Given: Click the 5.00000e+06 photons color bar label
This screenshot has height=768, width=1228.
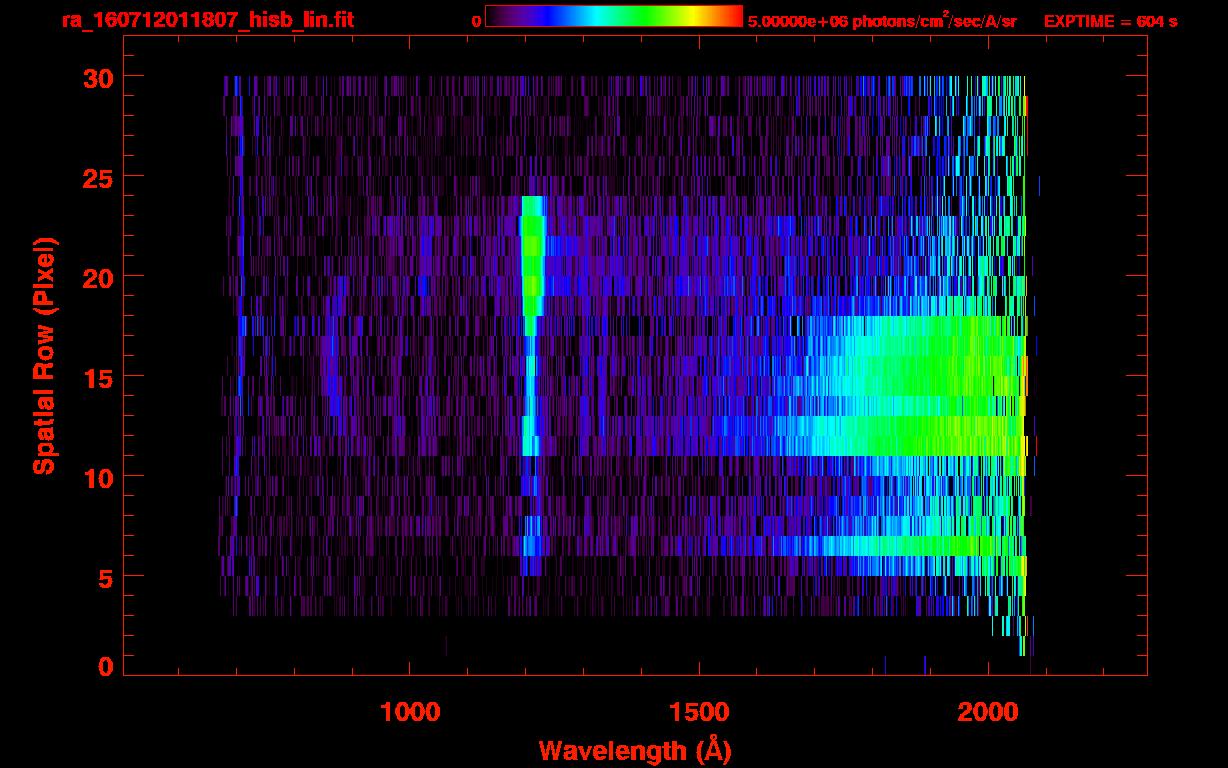Looking at the screenshot, I should click(881, 21).
